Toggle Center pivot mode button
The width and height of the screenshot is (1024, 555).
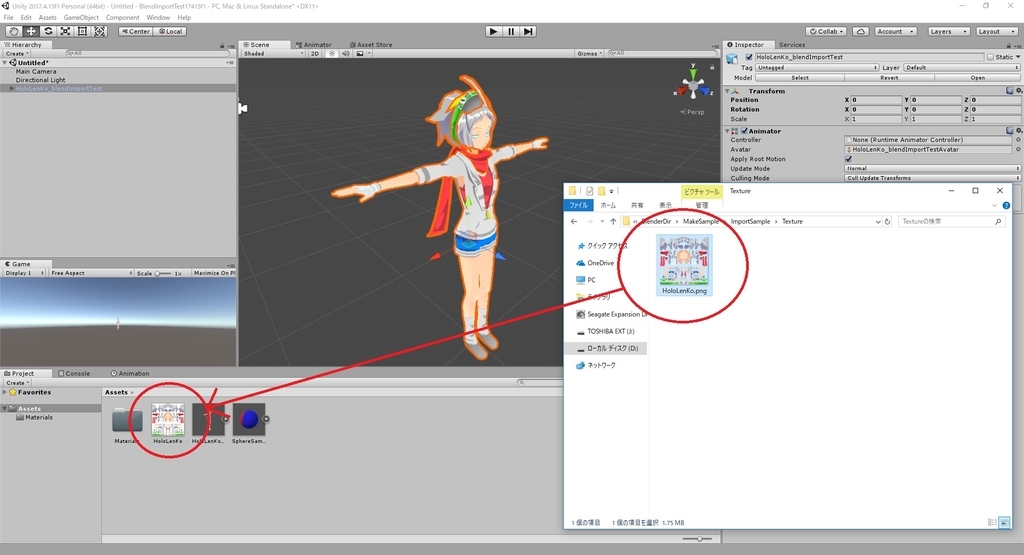[x=136, y=31]
